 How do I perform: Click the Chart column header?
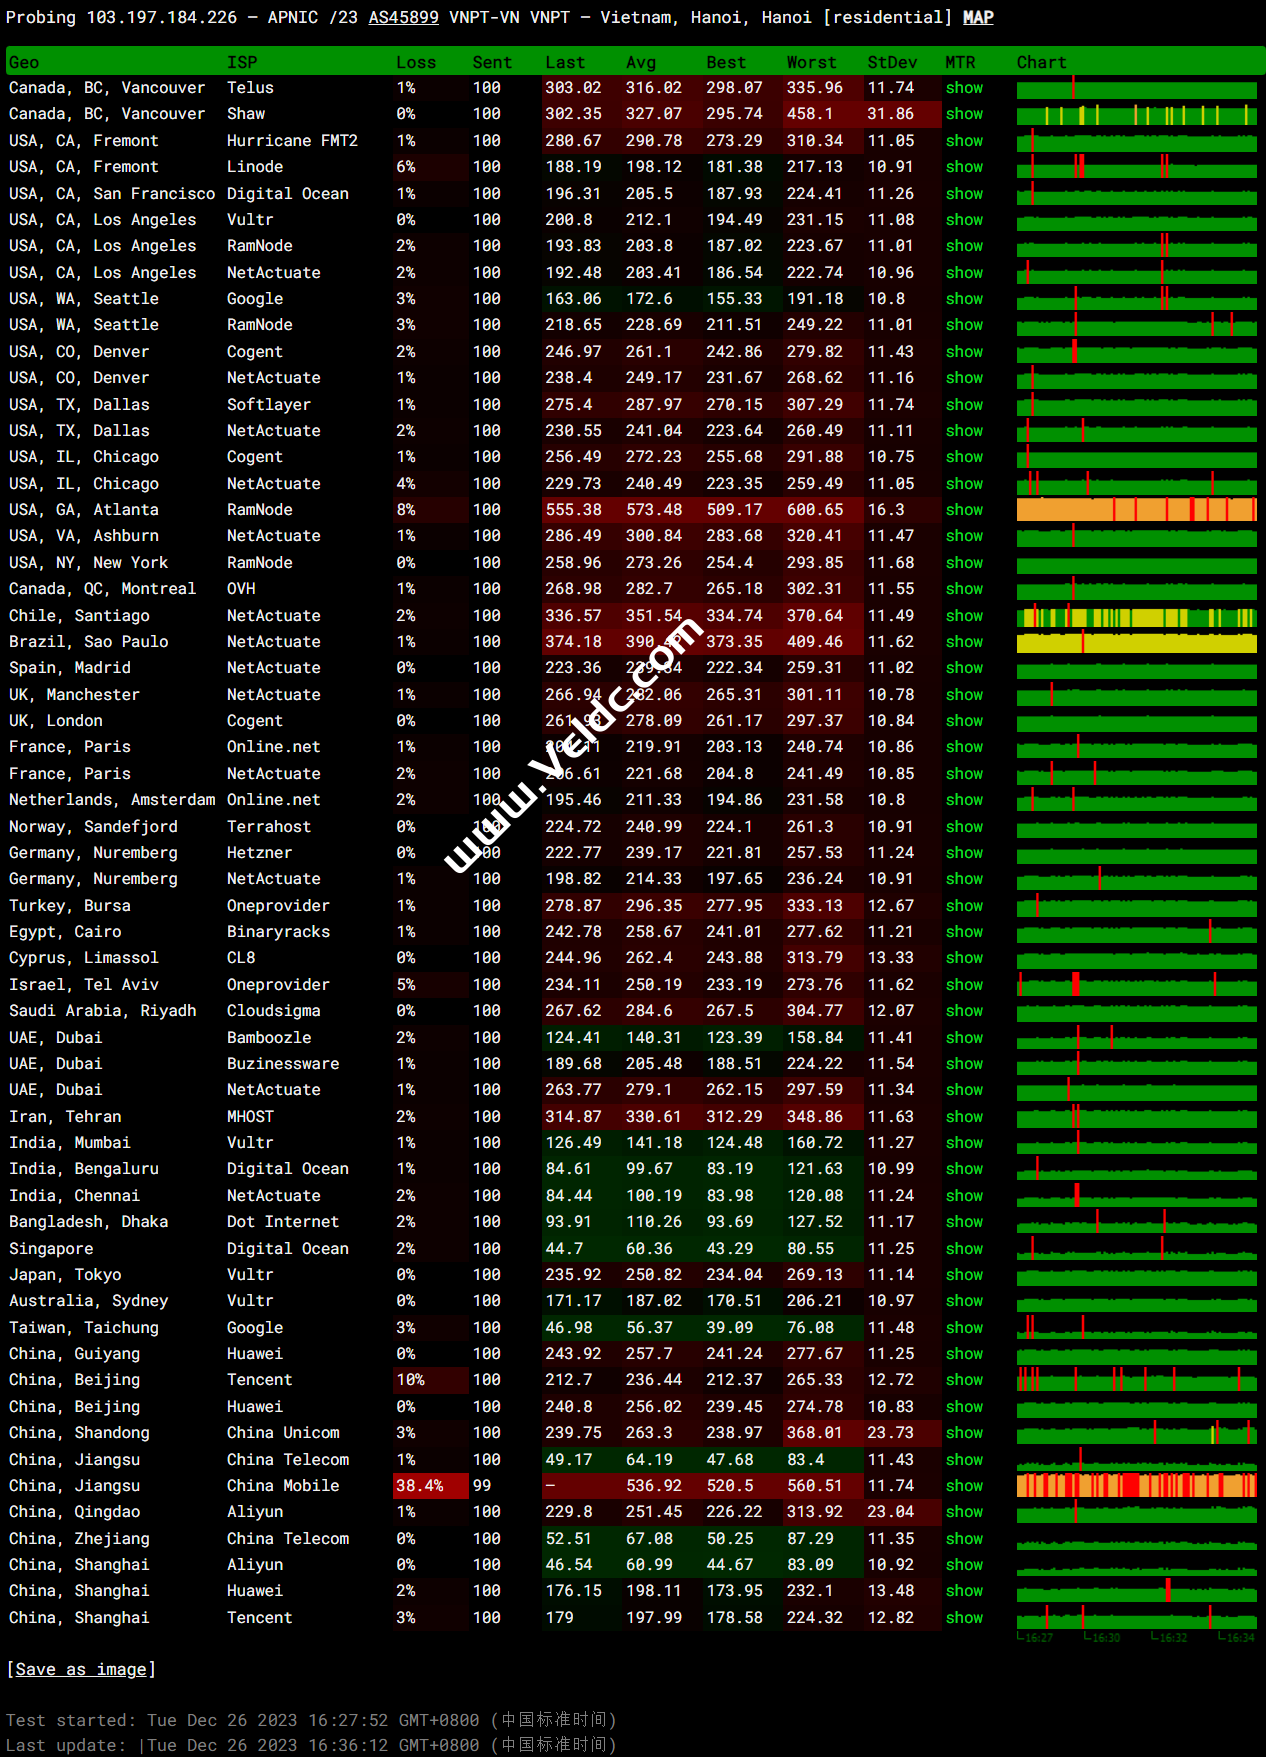(x=1042, y=62)
